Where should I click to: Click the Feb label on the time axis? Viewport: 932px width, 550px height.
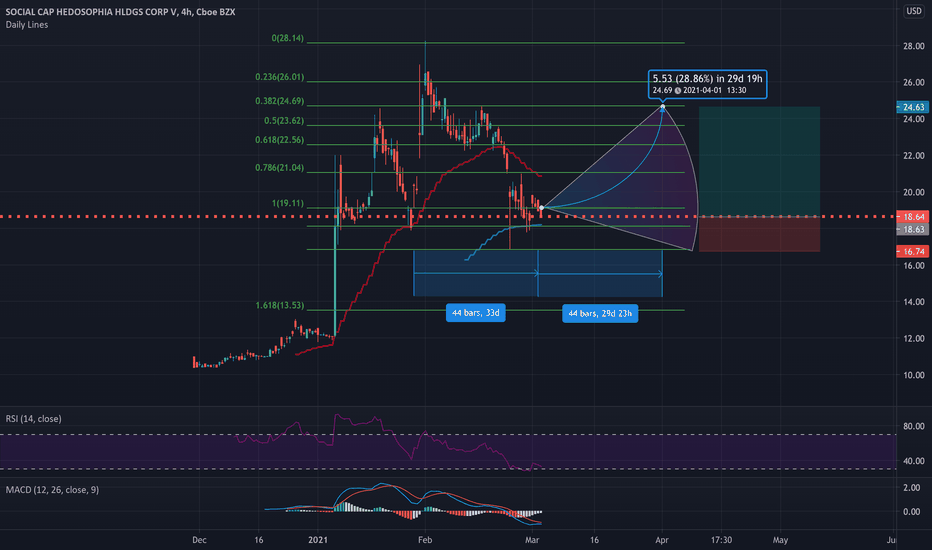(425, 540)
